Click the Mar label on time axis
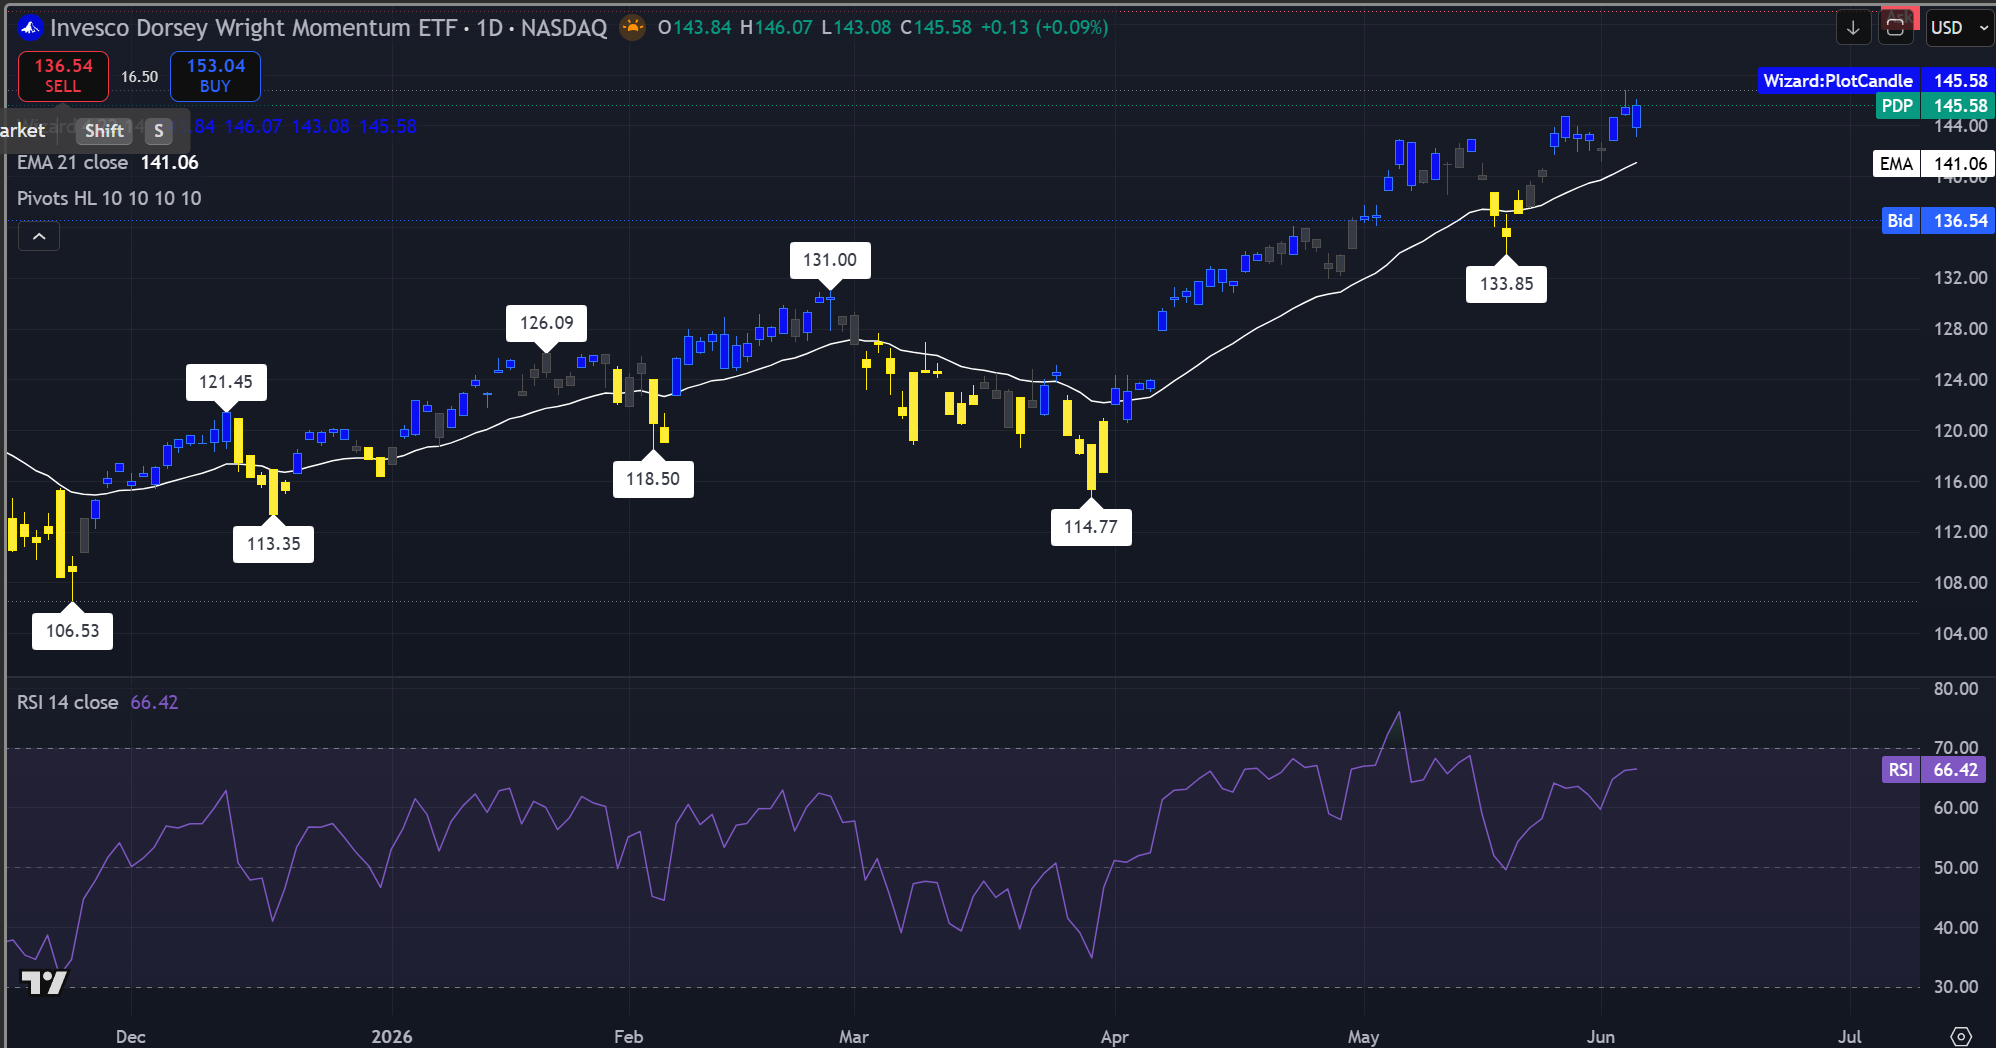The height and width of the screenshot is (1048, 1996). (854, 1036)
